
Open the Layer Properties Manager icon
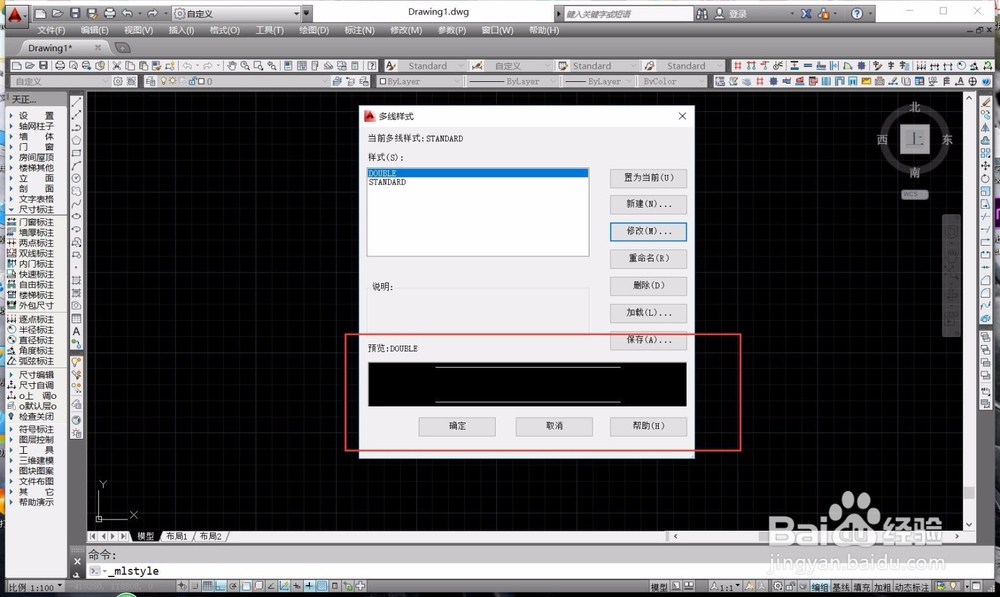pos(150,81)
